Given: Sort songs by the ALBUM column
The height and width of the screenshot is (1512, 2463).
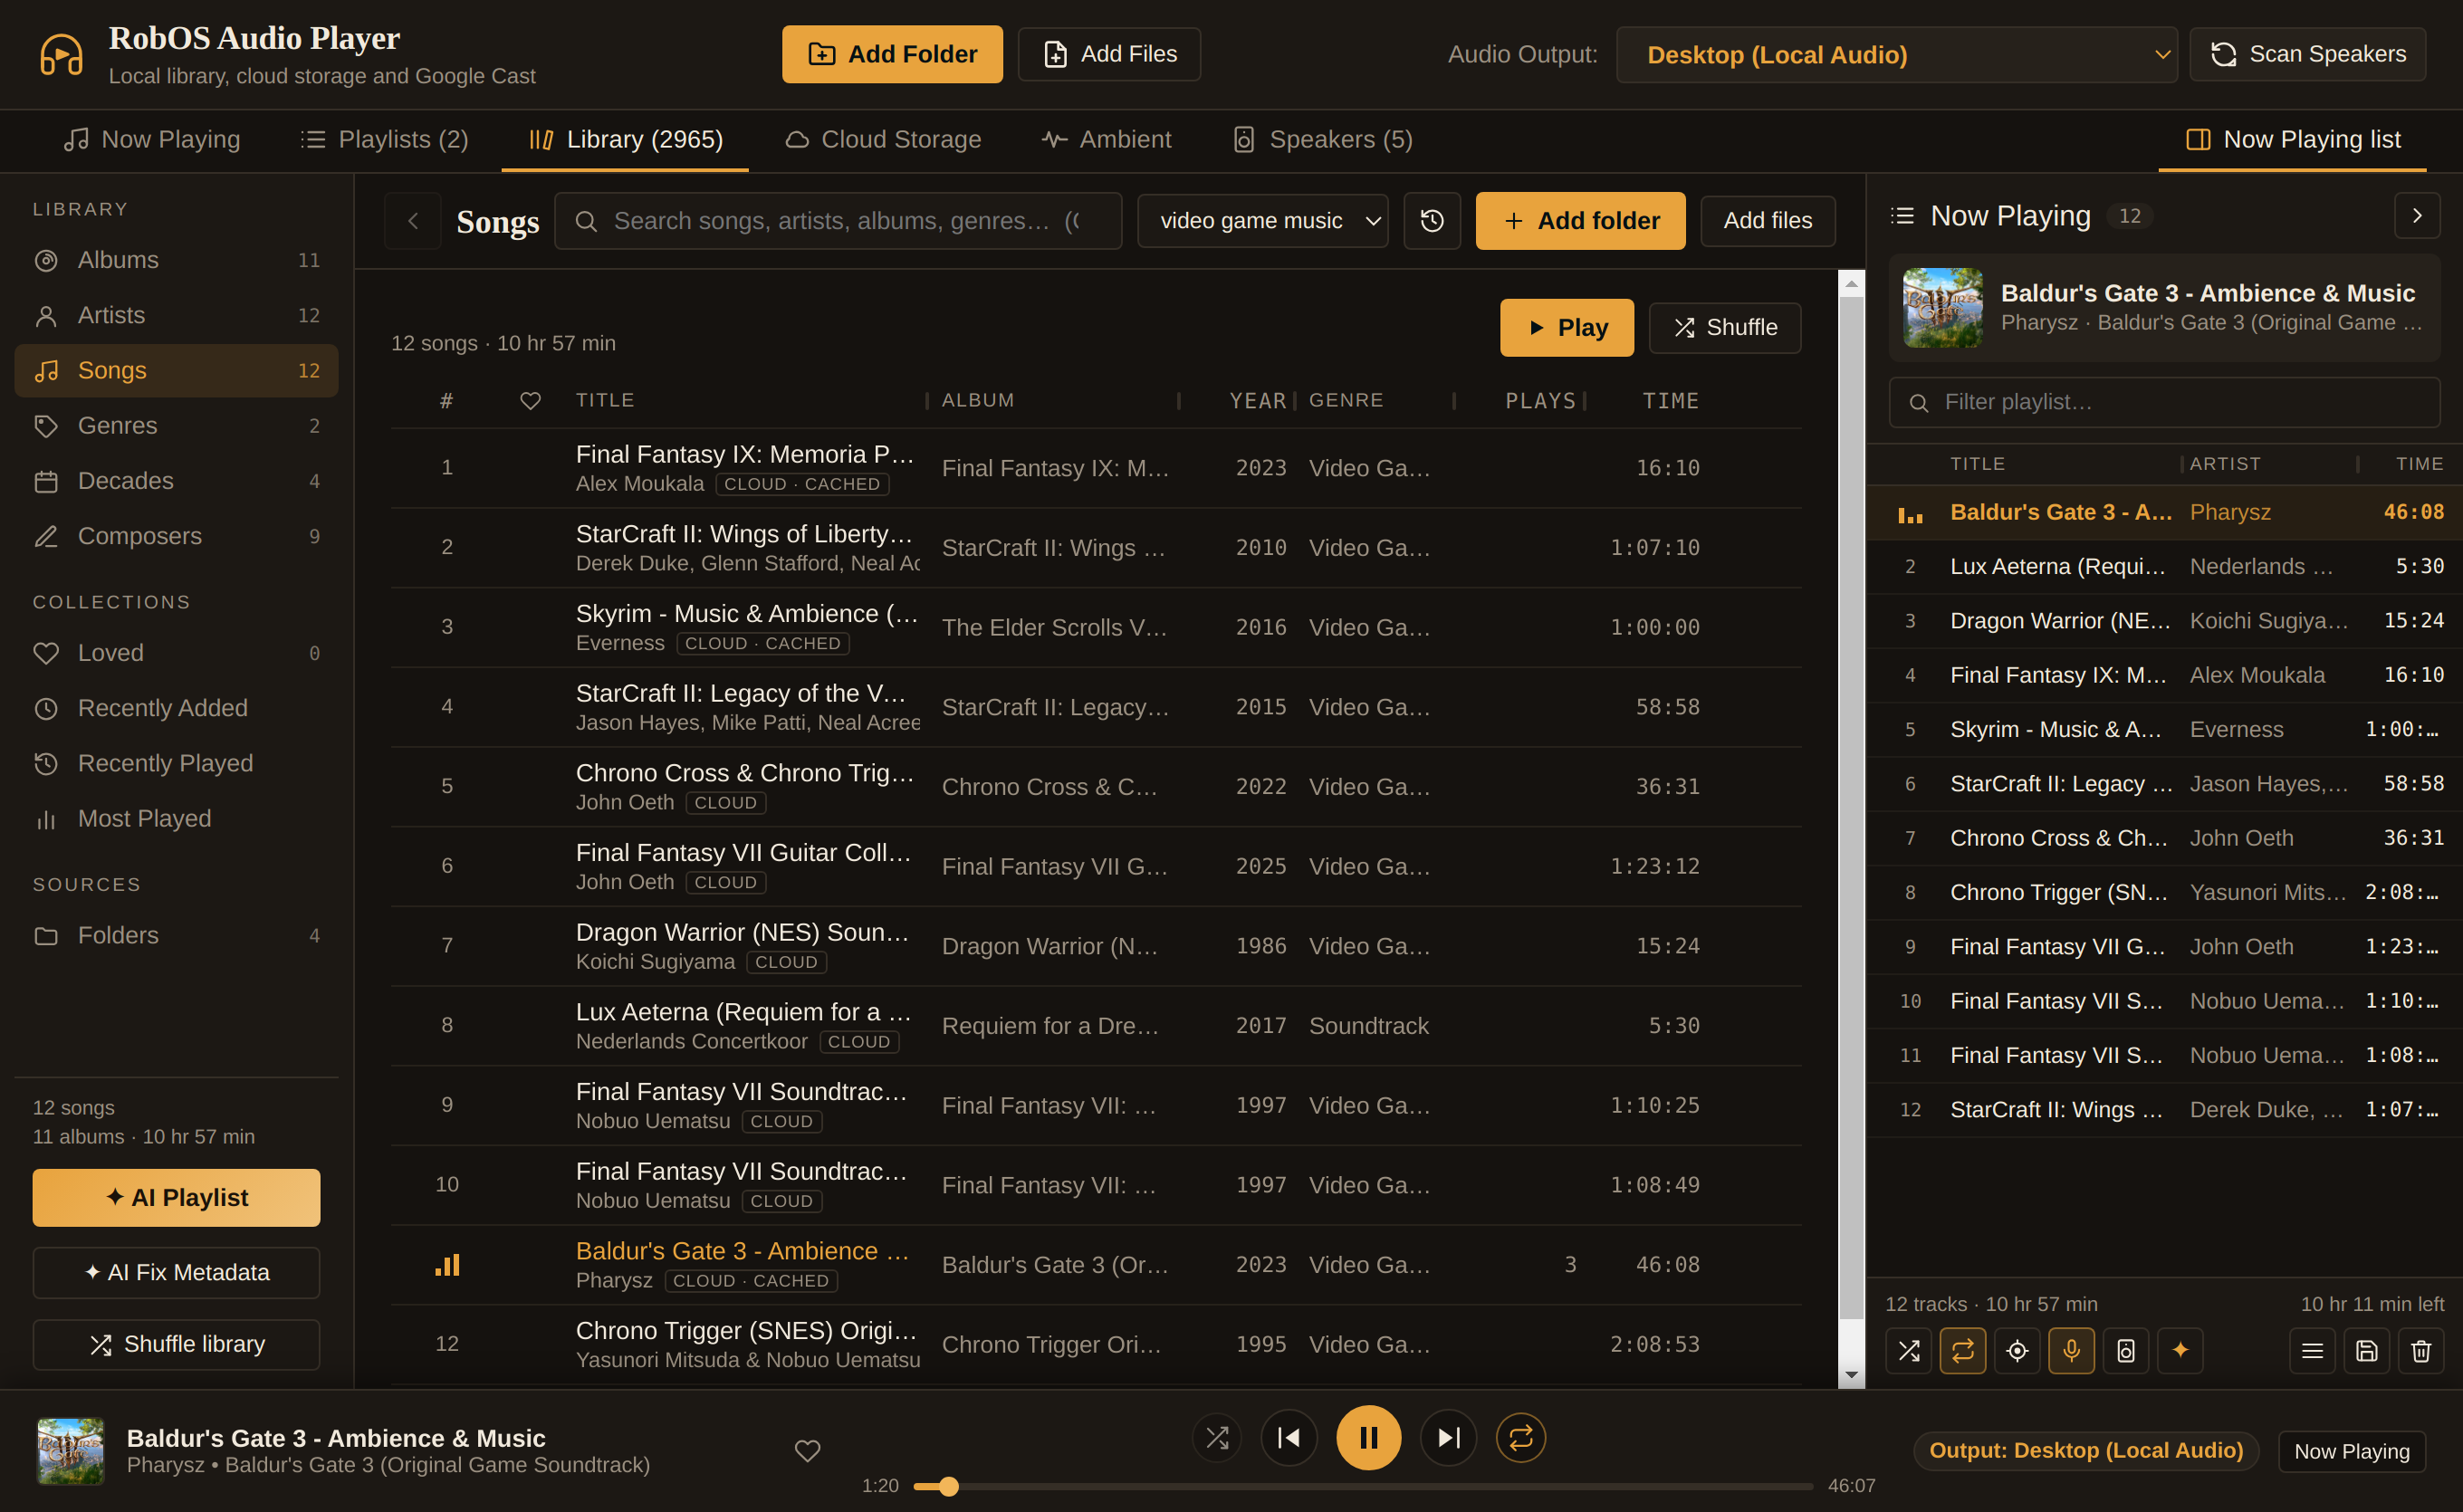Looking at the screenshot, I should tap(978, 400).
